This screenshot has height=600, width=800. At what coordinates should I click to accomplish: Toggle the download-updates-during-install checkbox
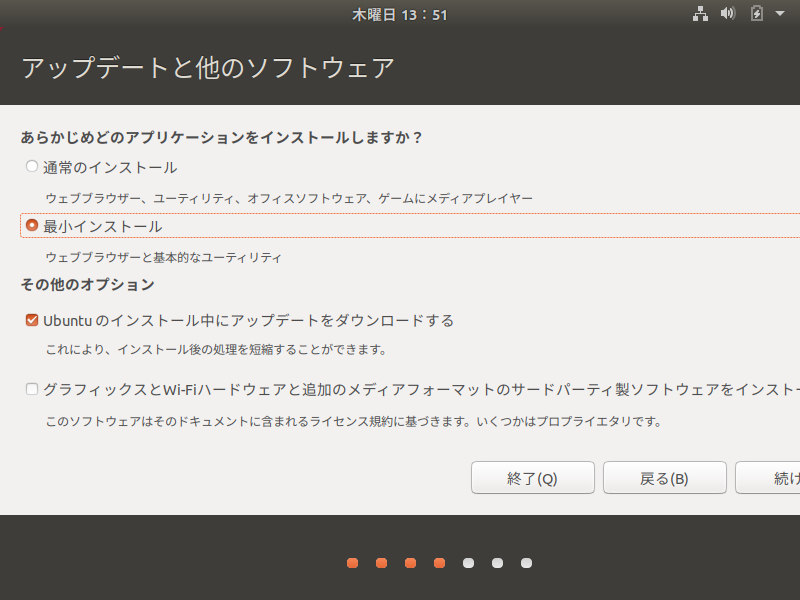[32, 320]
